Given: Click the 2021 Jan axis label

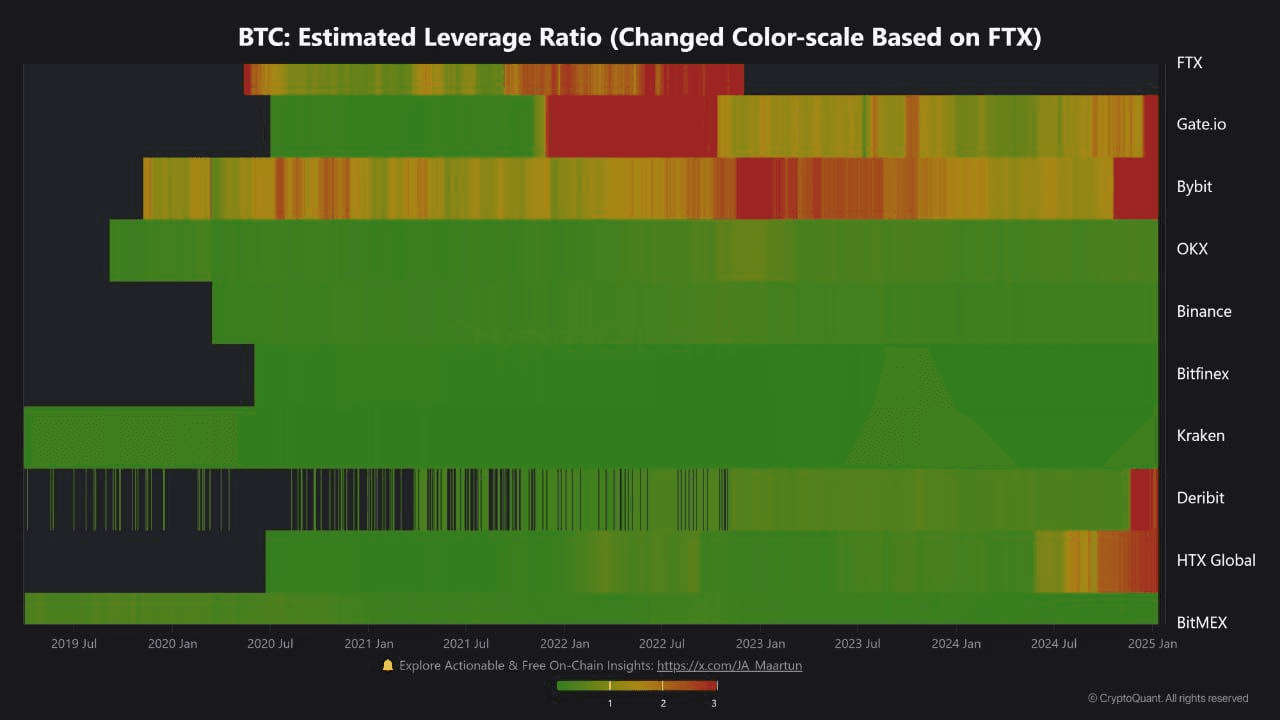Looking at the screenshot, I should click(x=369, y=644).
